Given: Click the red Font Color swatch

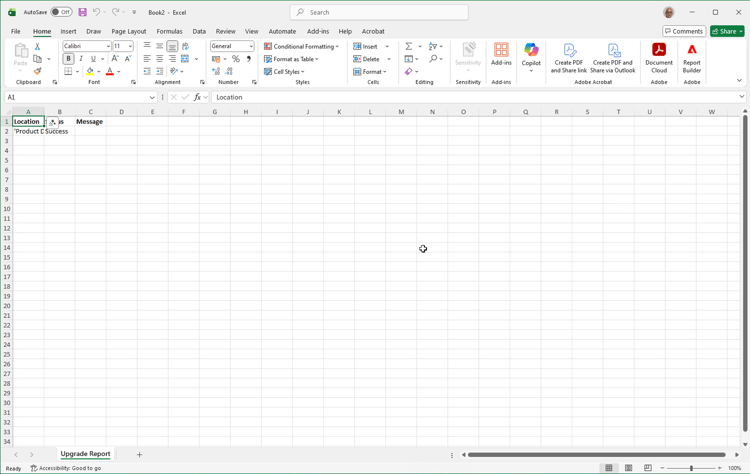Looking at the screenshot, I should 110,71.
